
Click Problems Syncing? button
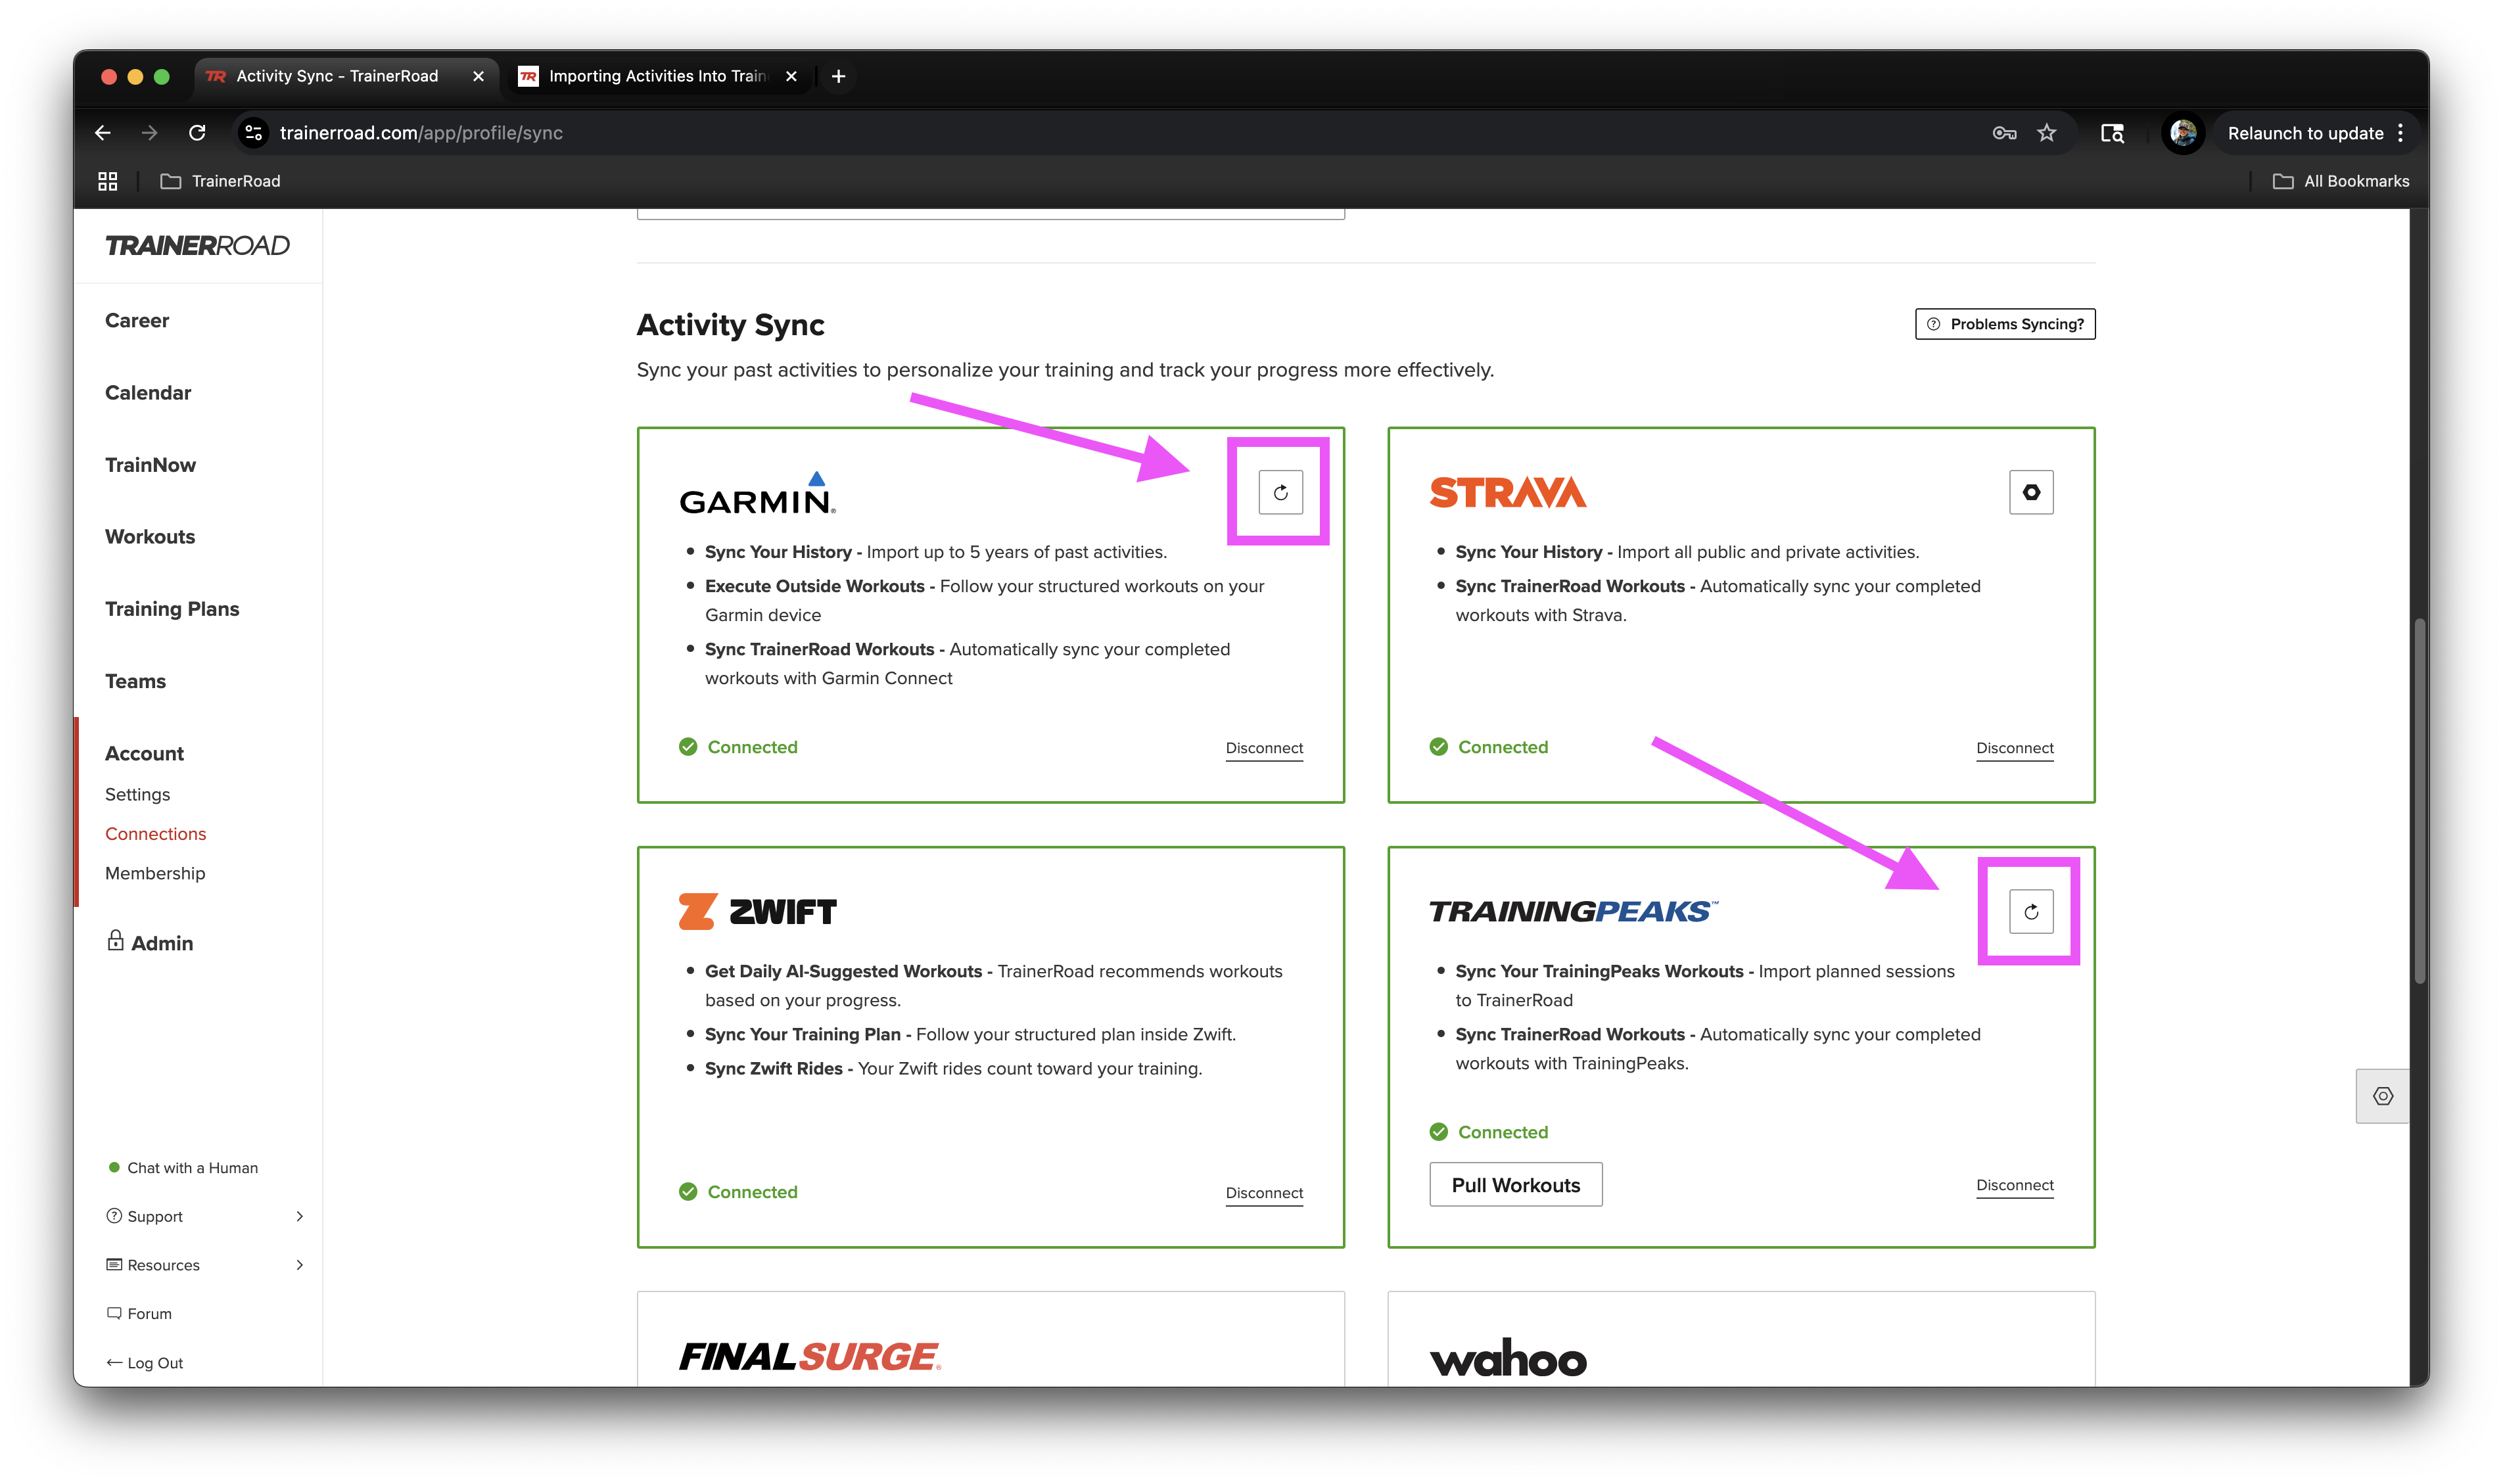click(x=2004, y=324)
